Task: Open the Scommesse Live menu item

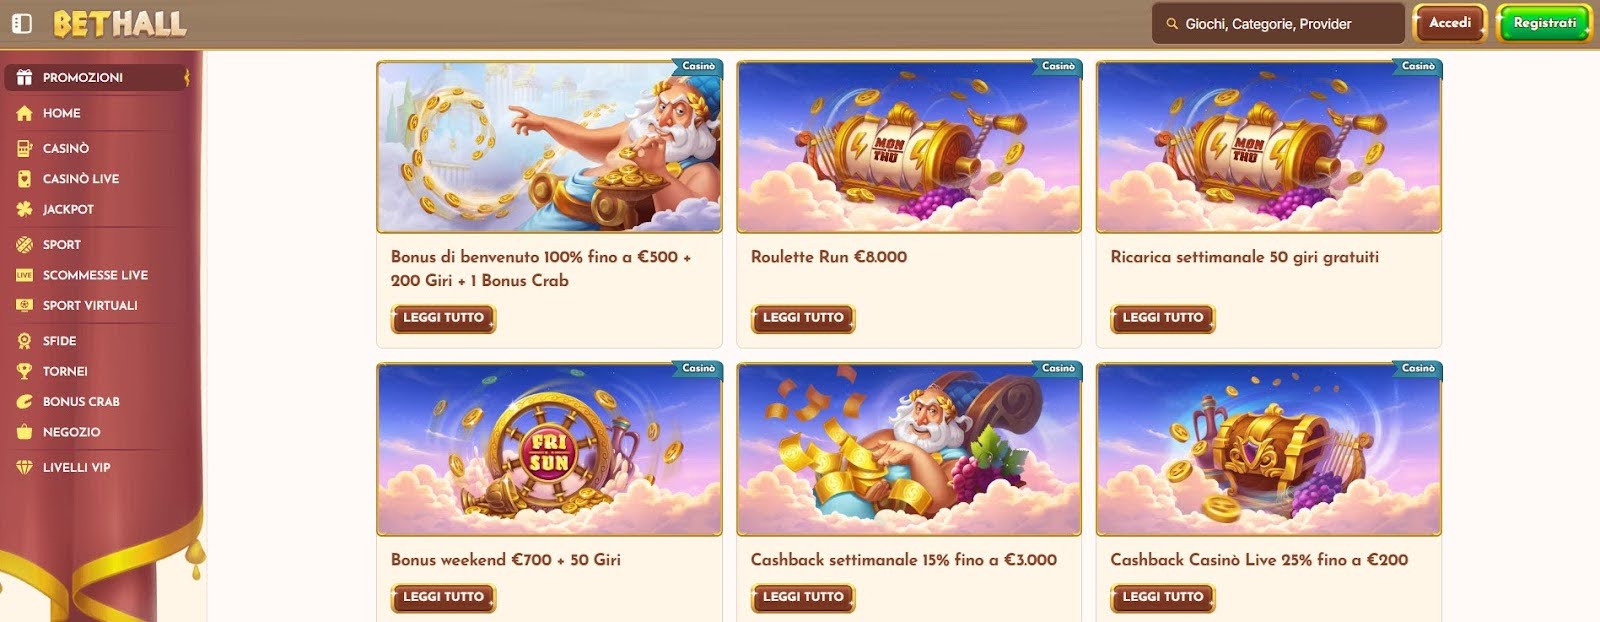Action: 95,275
